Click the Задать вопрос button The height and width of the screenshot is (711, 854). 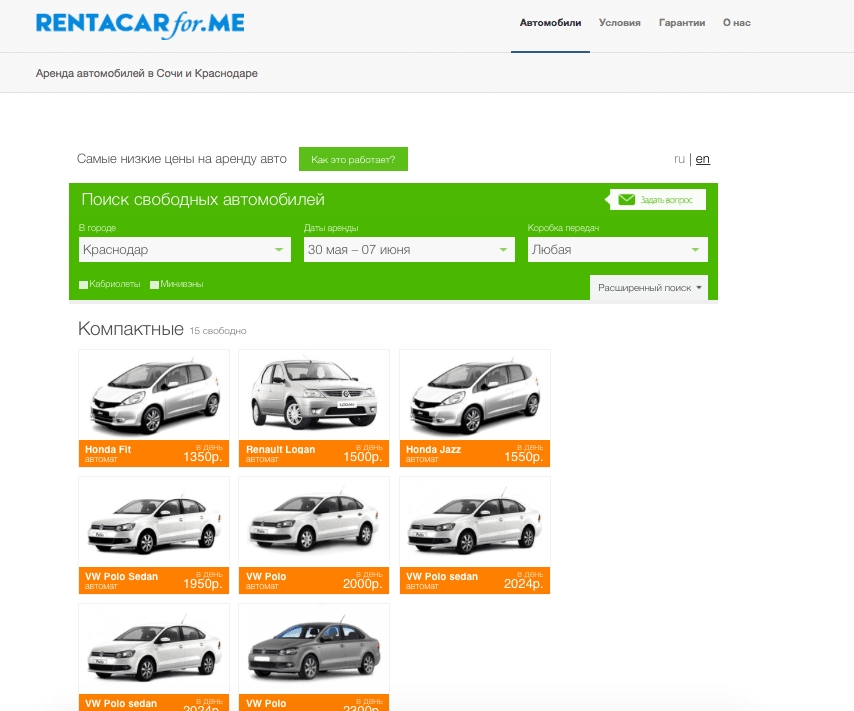(x=657, y=199)
